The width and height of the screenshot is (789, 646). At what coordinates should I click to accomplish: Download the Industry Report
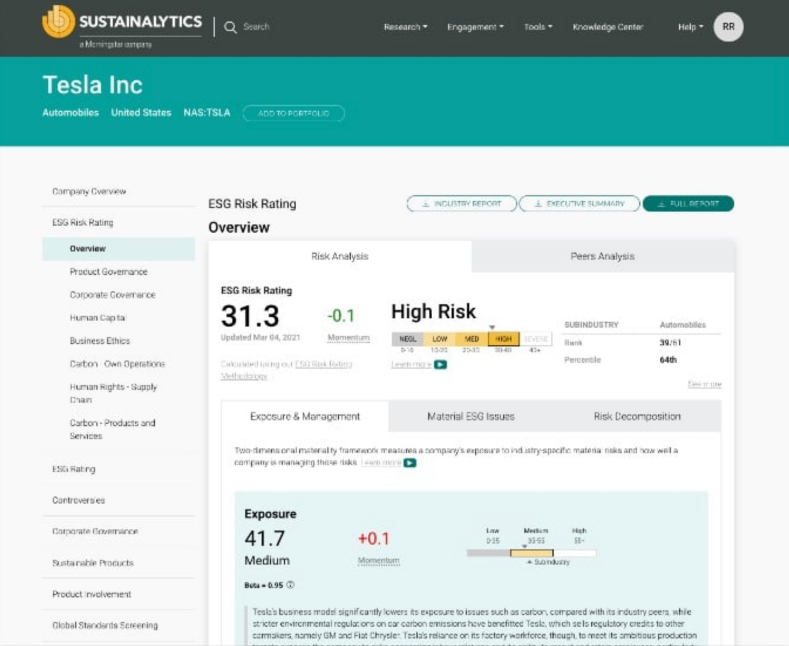tap(461, 204)
